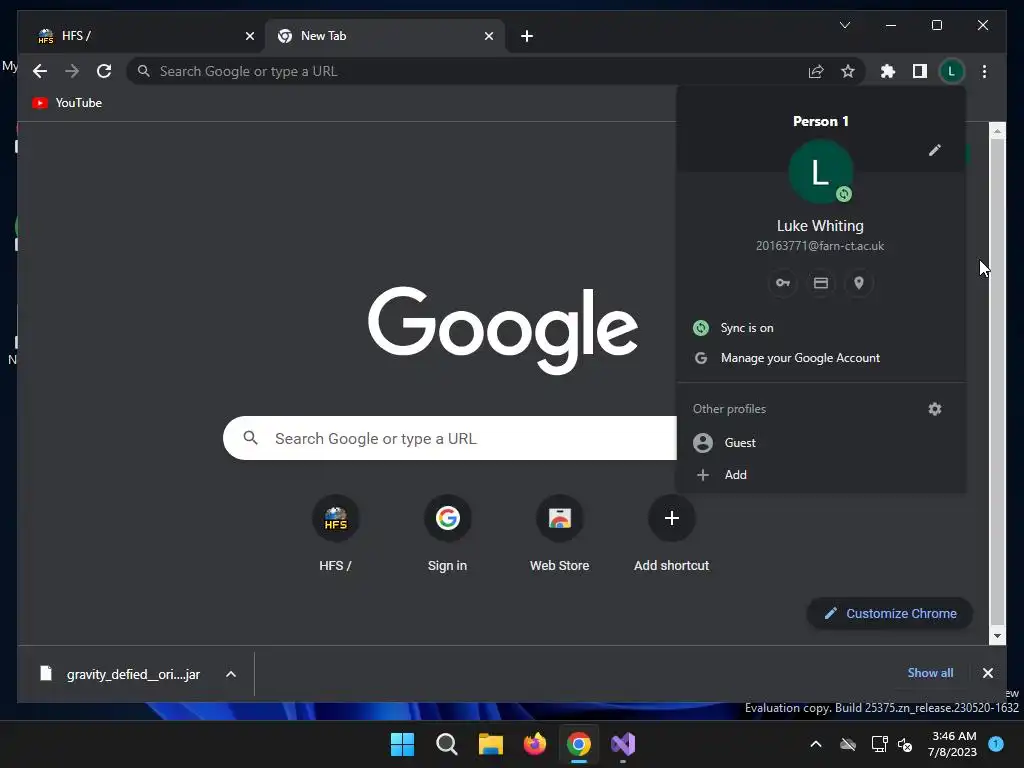This screenshot has height=768, width=1024.
Task: Edit profile with the pencil icon
Action: tap(935, 150)
